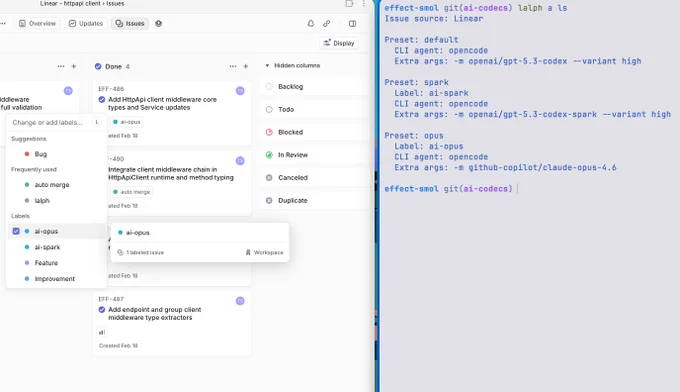680x392 pixels.
Task: Open ellipsis menu of the left partial column
Action: pyautogui.click(x=61, y=66)
